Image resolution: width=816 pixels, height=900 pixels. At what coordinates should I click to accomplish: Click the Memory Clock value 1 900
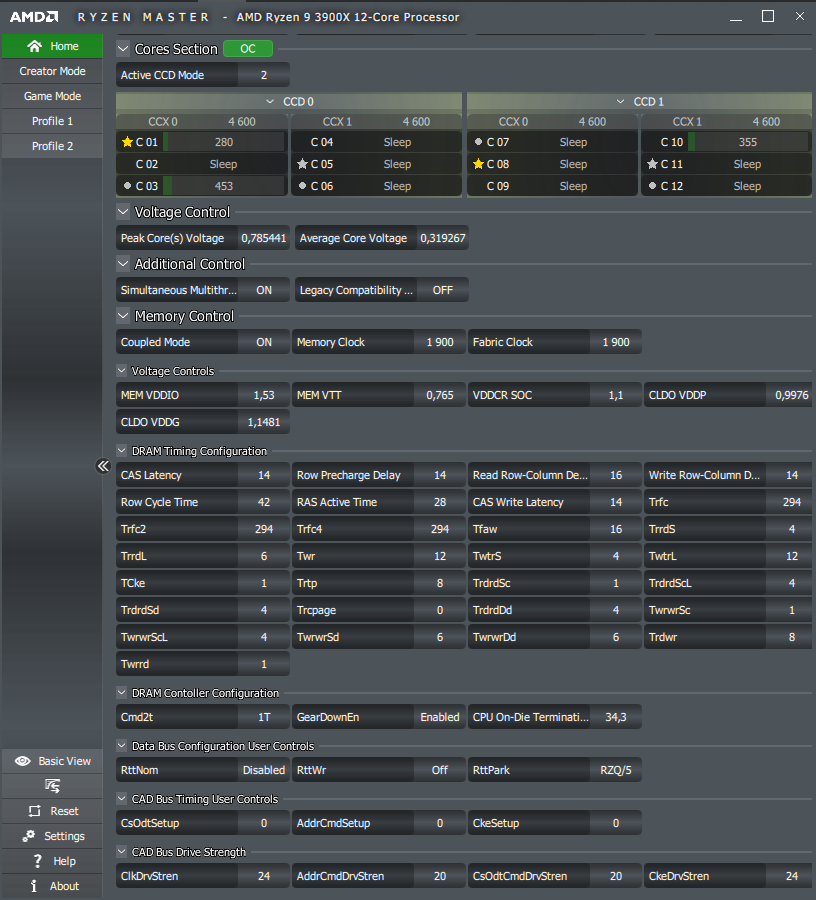(x=440, y=342)
